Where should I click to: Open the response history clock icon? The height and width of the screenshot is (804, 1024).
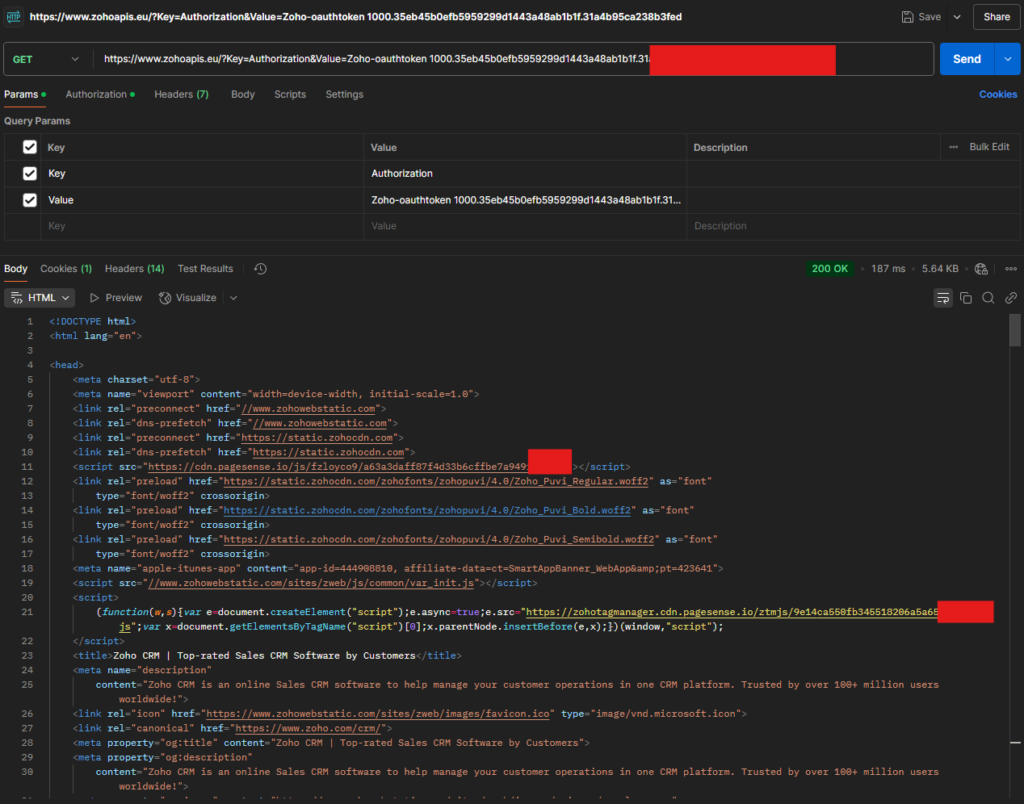click(261, 269)
